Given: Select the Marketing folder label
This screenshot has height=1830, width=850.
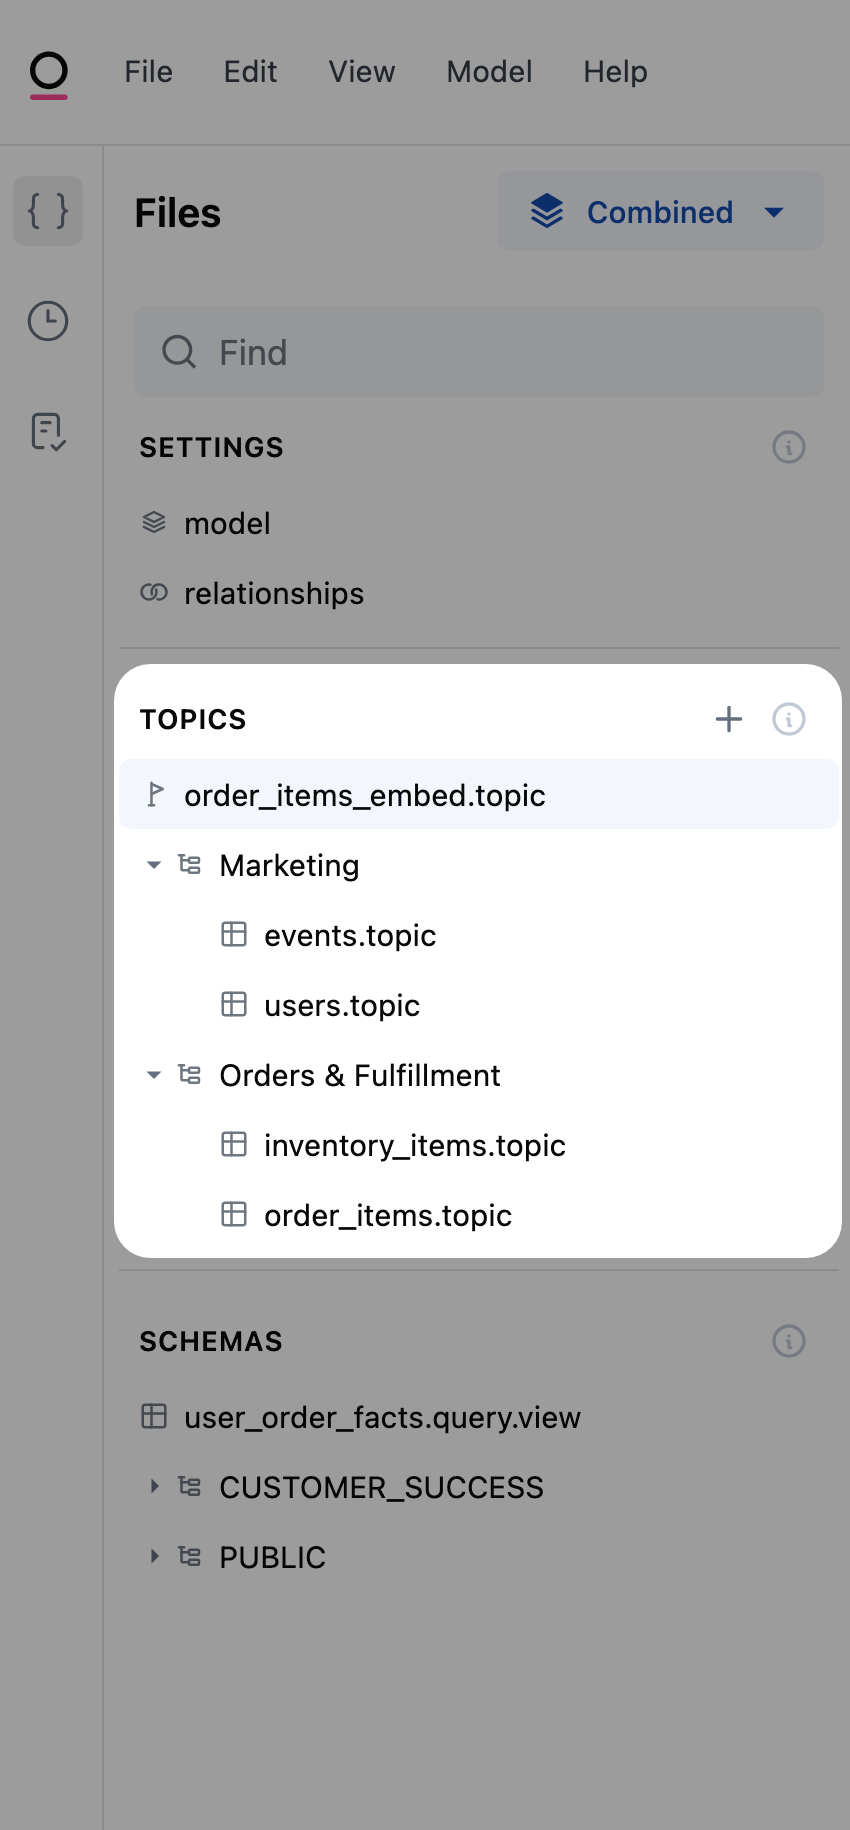Looking at the screenshot, I should (x=289, y=865).
